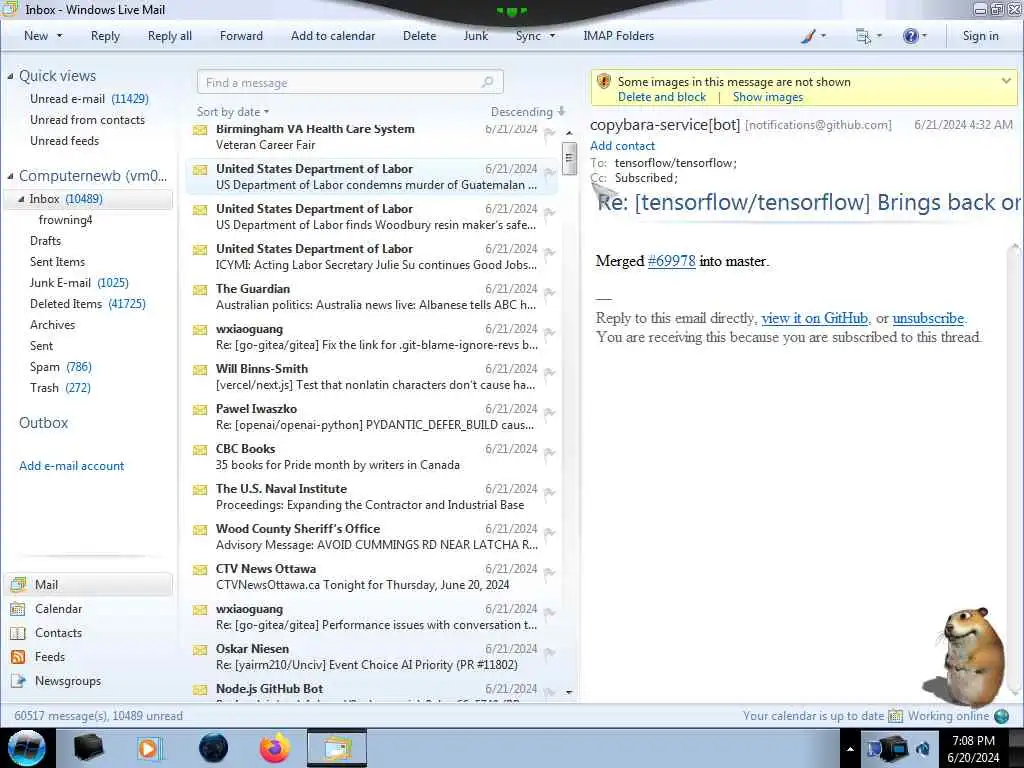Image resolution: width=1024 pixels, height=768 pixels.
Task: Click Add contact link
Action: tap(622, 146)
